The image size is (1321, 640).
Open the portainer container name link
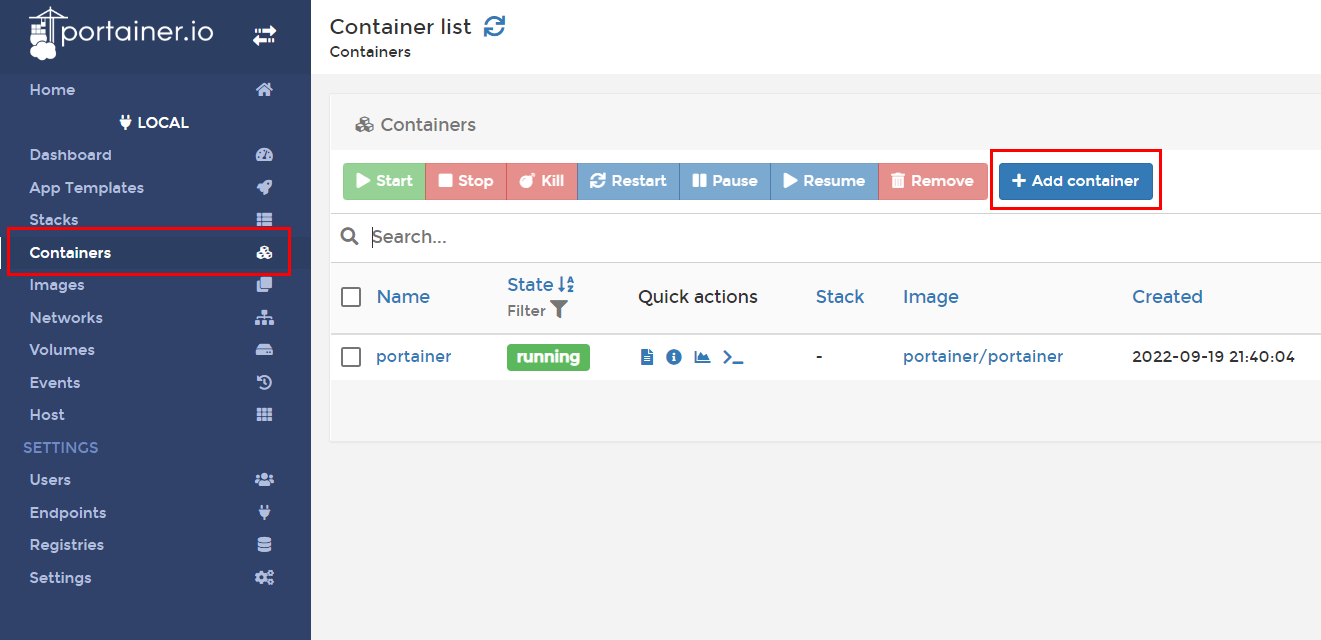[413, 357]
